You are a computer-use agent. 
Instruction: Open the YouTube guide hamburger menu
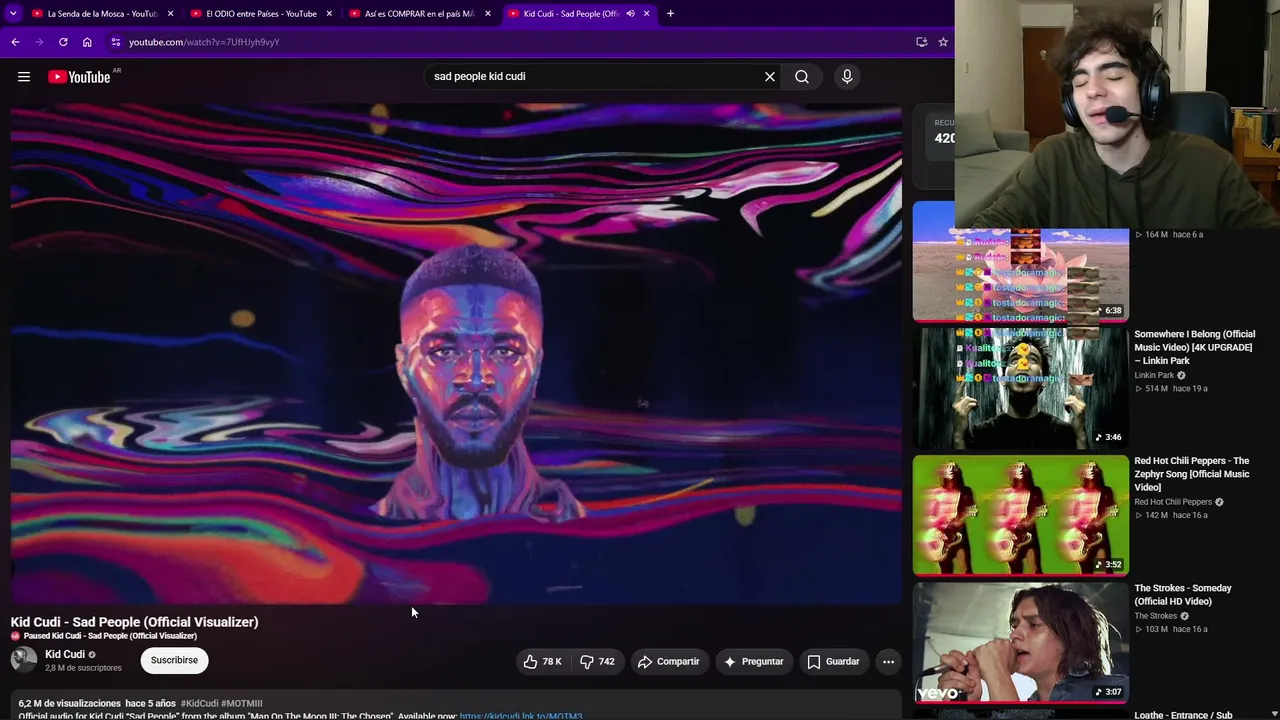click(24, 77)
